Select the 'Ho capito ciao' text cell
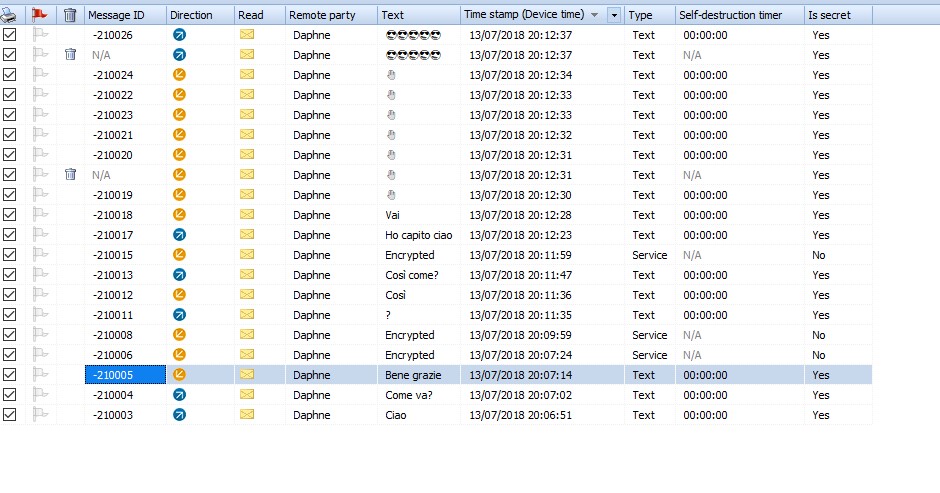The image size is (940, 493). coord(418,235)
